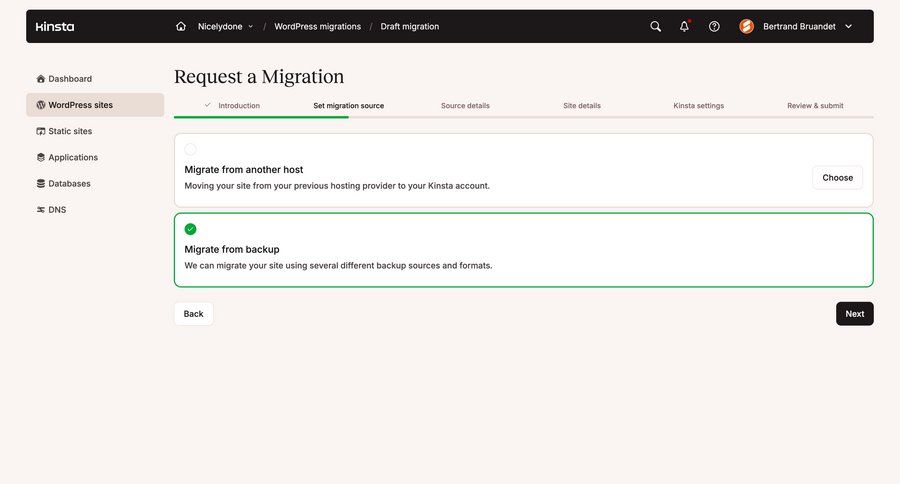
Task: Select the Migrate from another host radio
Action: tap(191, 150)
